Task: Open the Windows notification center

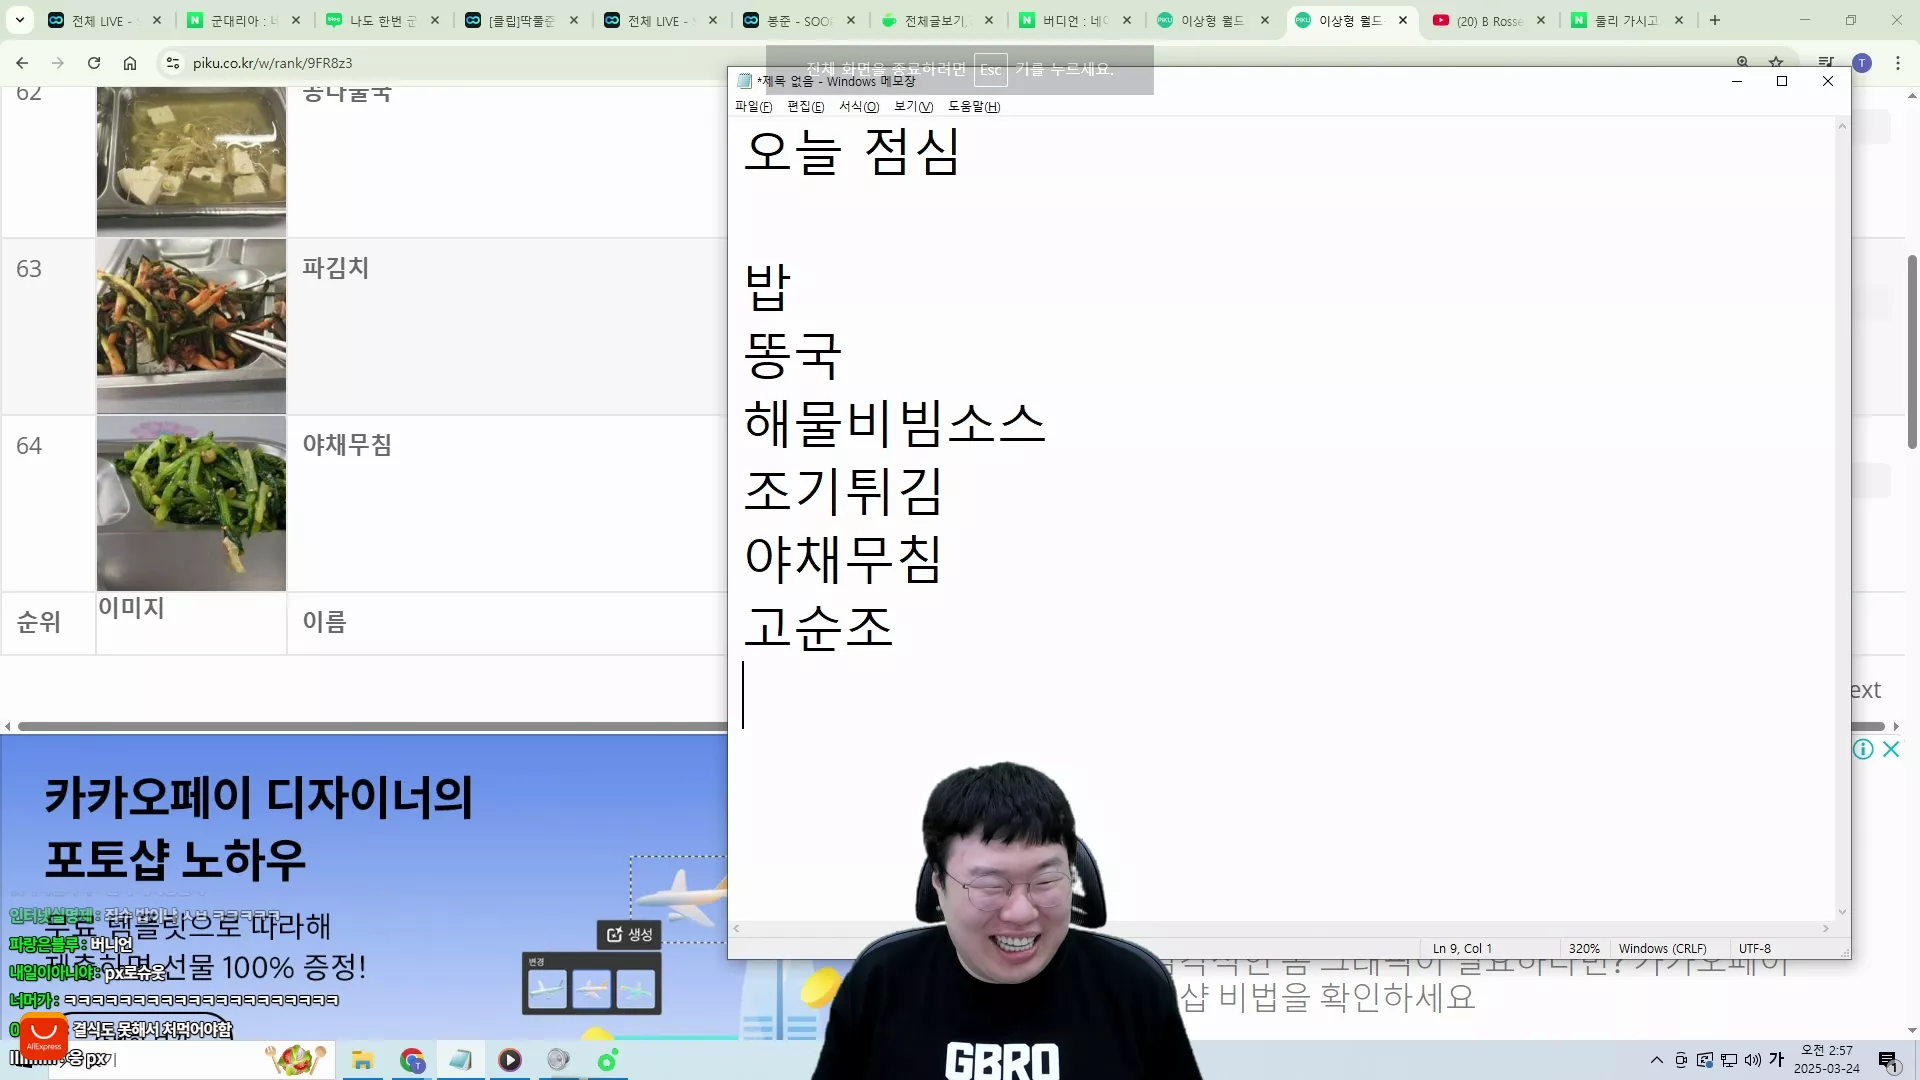Action: [x=1888, y=1060]
